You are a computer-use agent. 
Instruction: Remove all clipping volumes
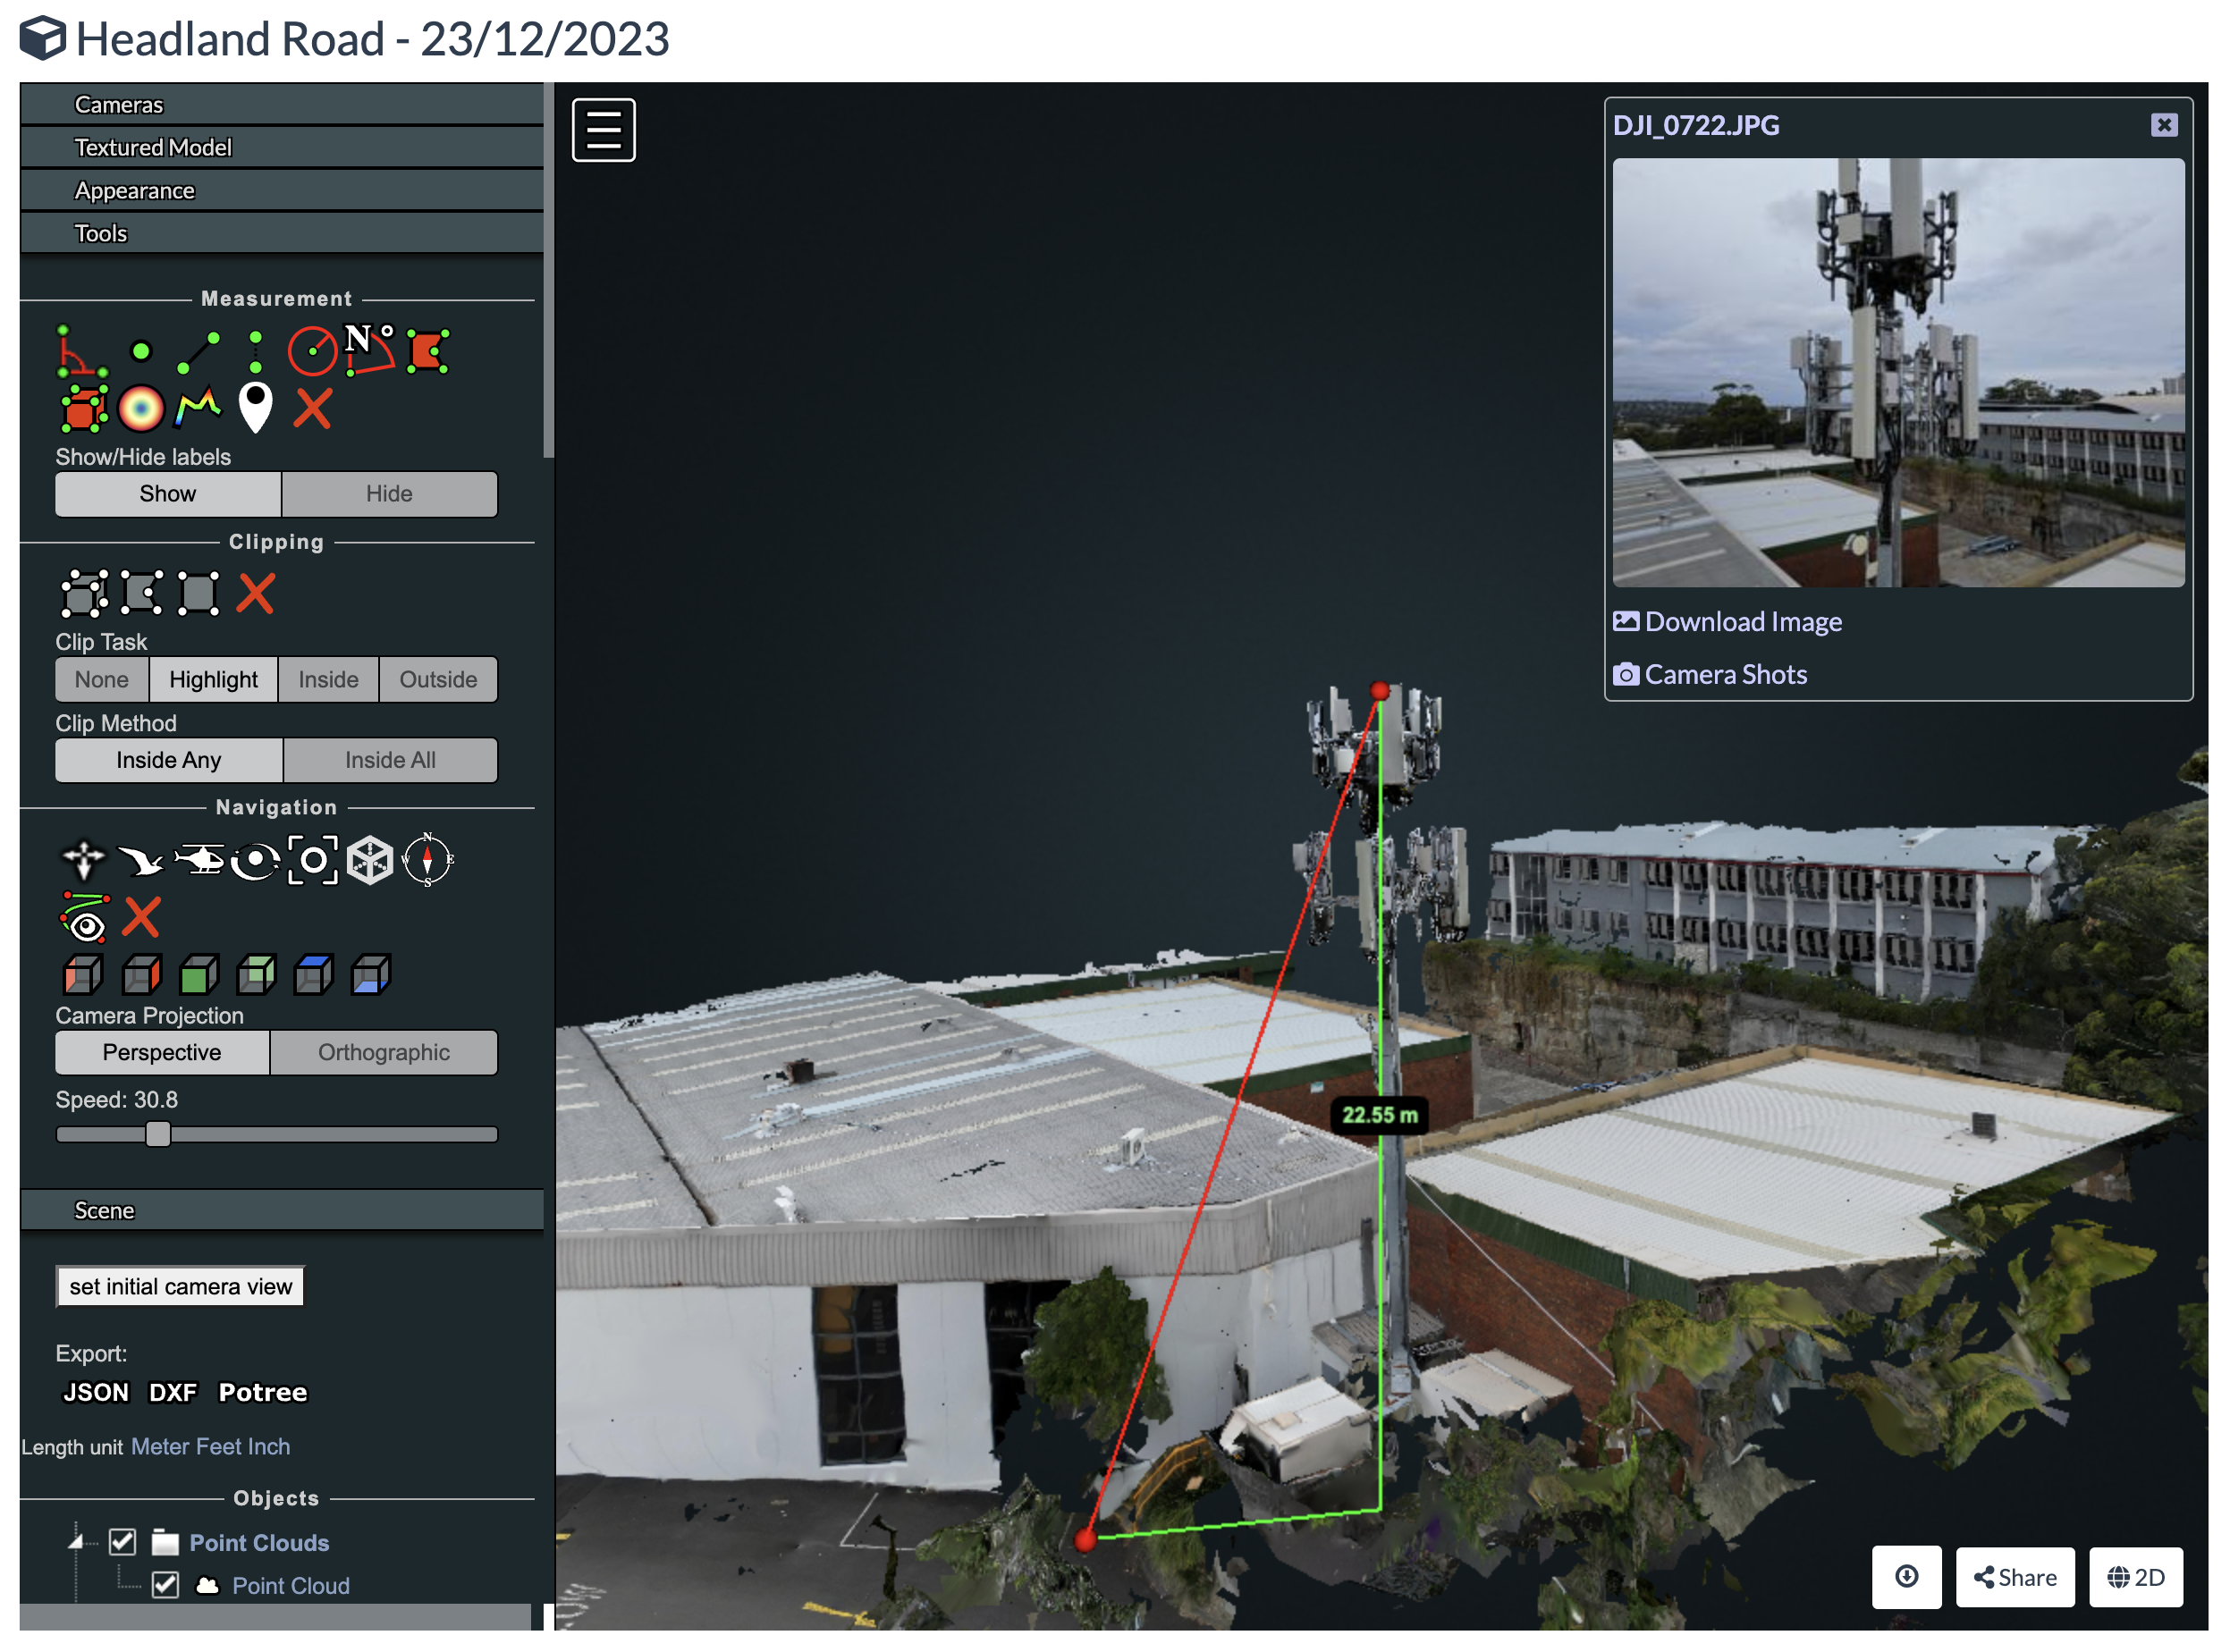[x=256, y=594]
